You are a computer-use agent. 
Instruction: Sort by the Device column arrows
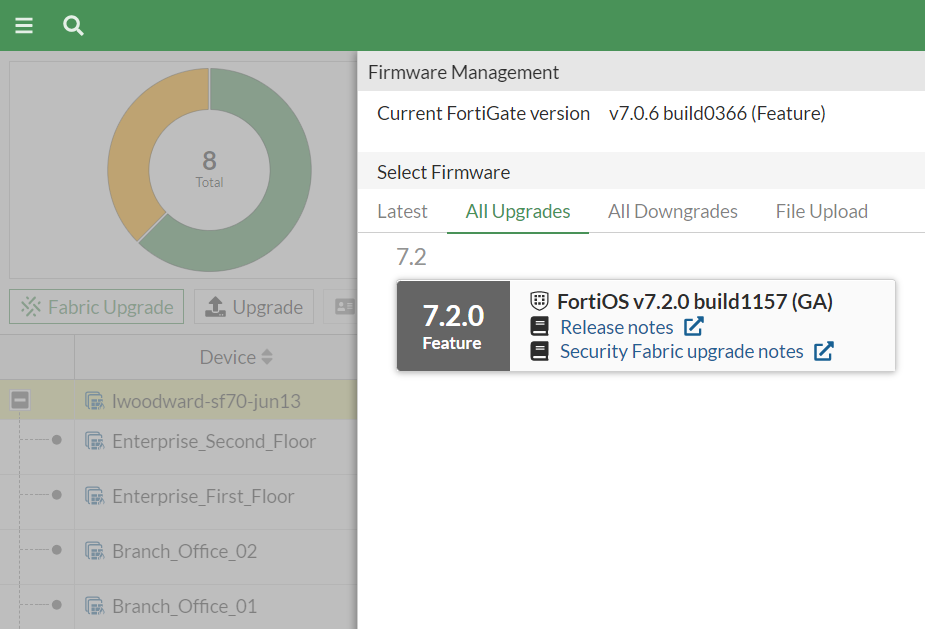click(267, 357)
